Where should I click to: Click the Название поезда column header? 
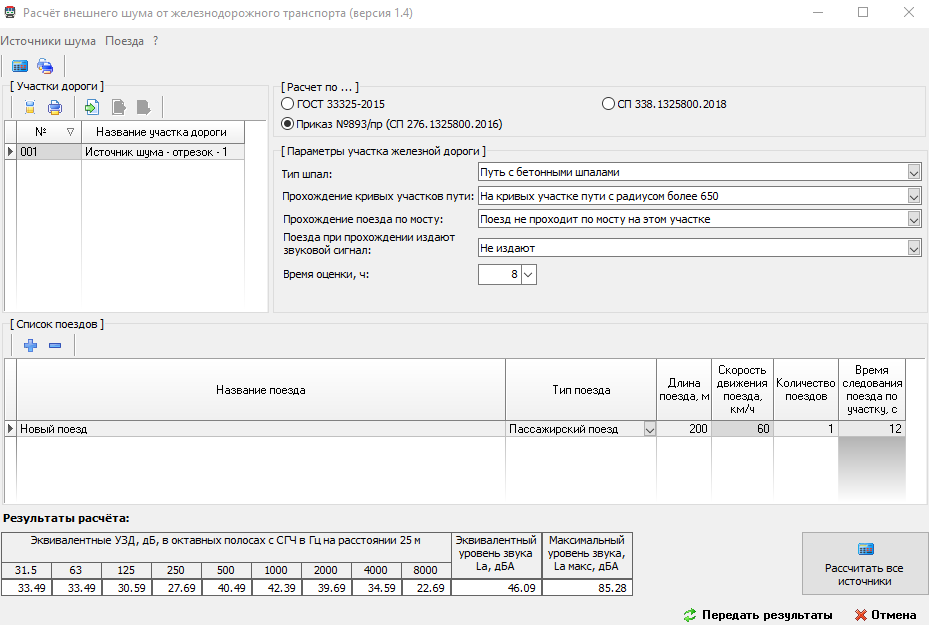pyautogui.click(x=261, y=390)
